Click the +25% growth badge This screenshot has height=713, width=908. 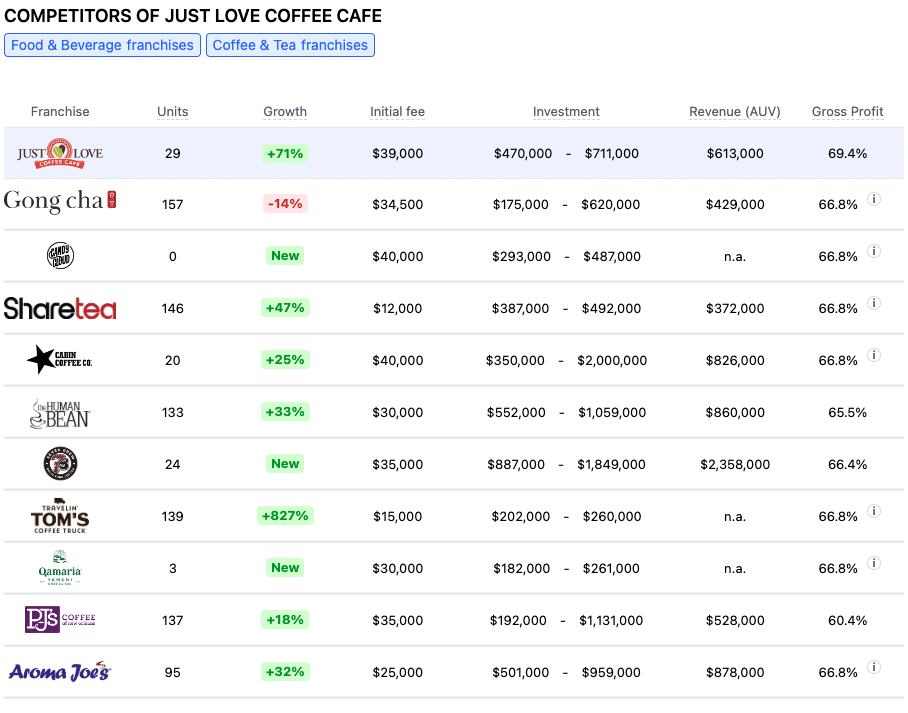coord(285,360)
